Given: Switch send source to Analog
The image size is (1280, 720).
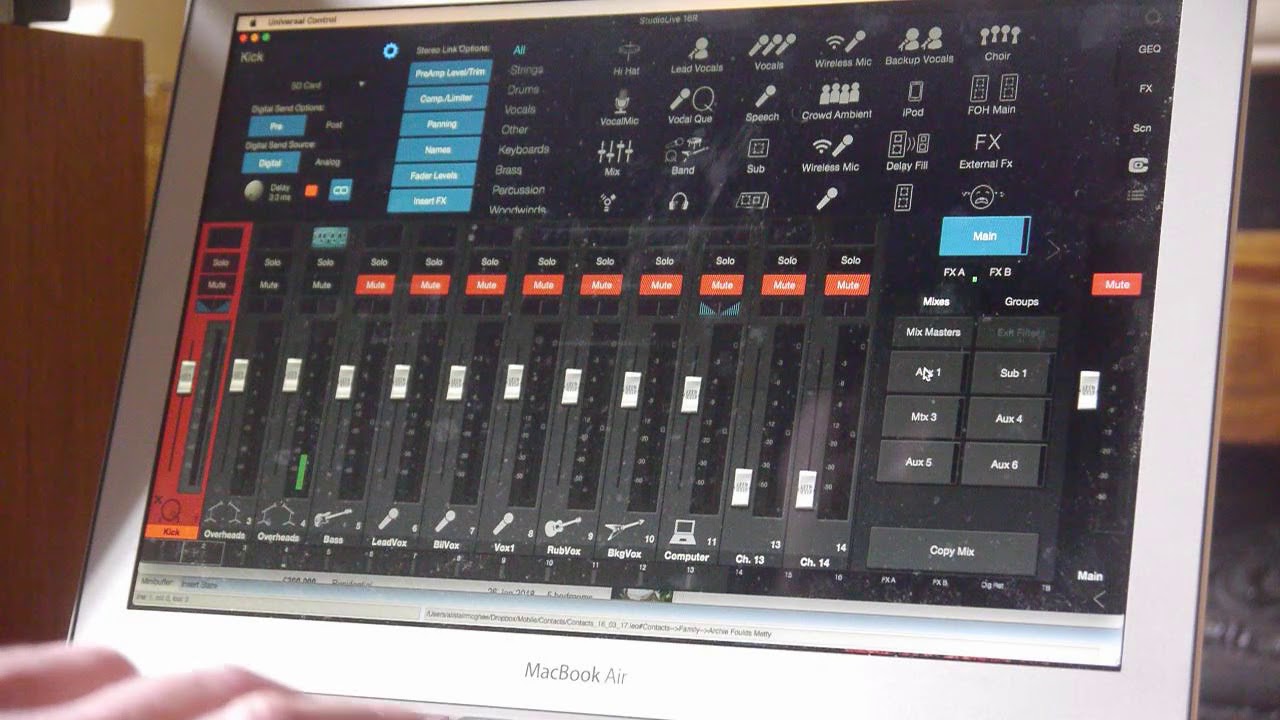Looking at the screenshot, I should point(327,162).
